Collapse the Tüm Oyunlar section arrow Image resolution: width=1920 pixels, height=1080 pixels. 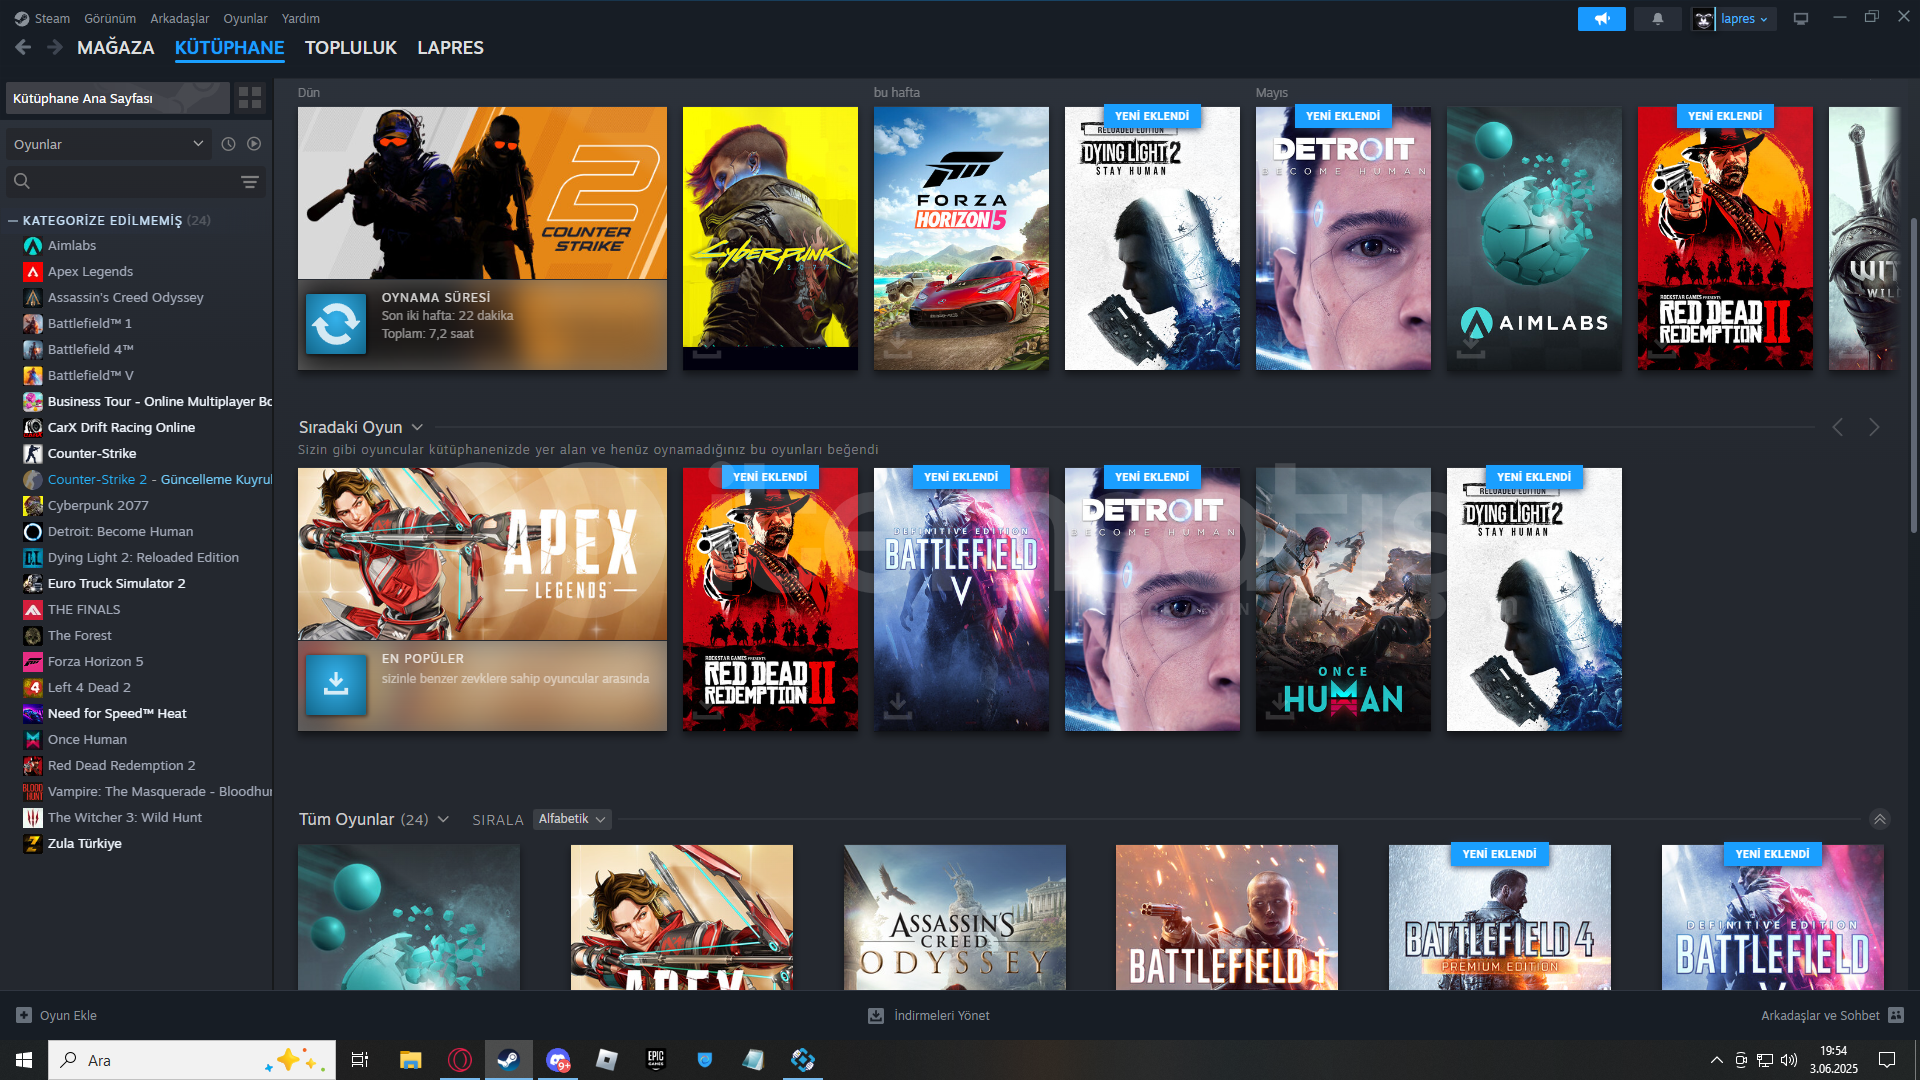(1880, 819)
